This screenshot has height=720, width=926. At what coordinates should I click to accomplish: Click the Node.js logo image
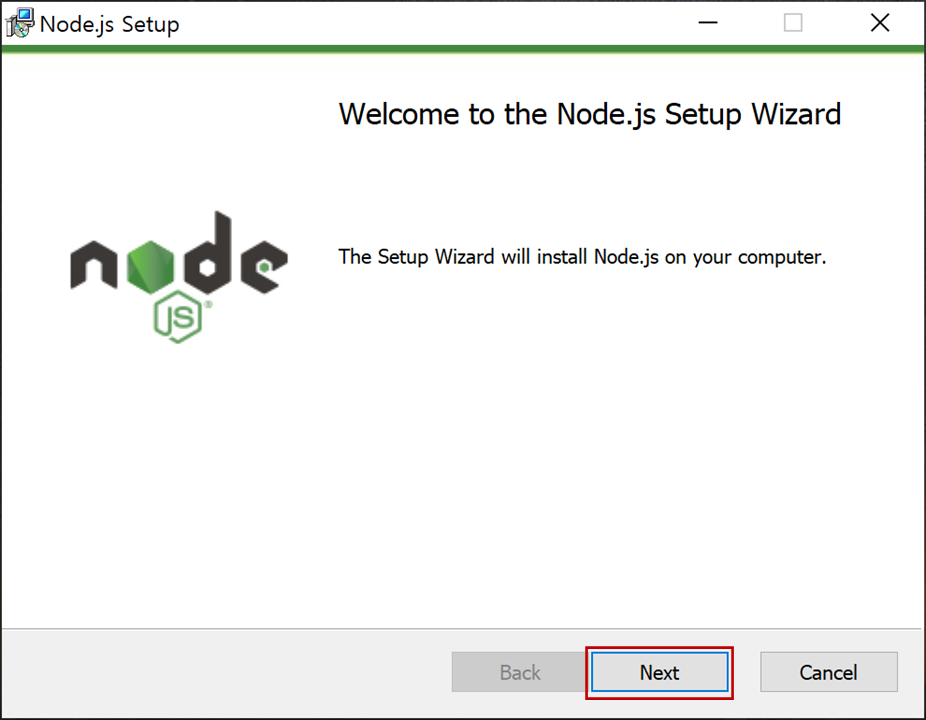point(179,276)
